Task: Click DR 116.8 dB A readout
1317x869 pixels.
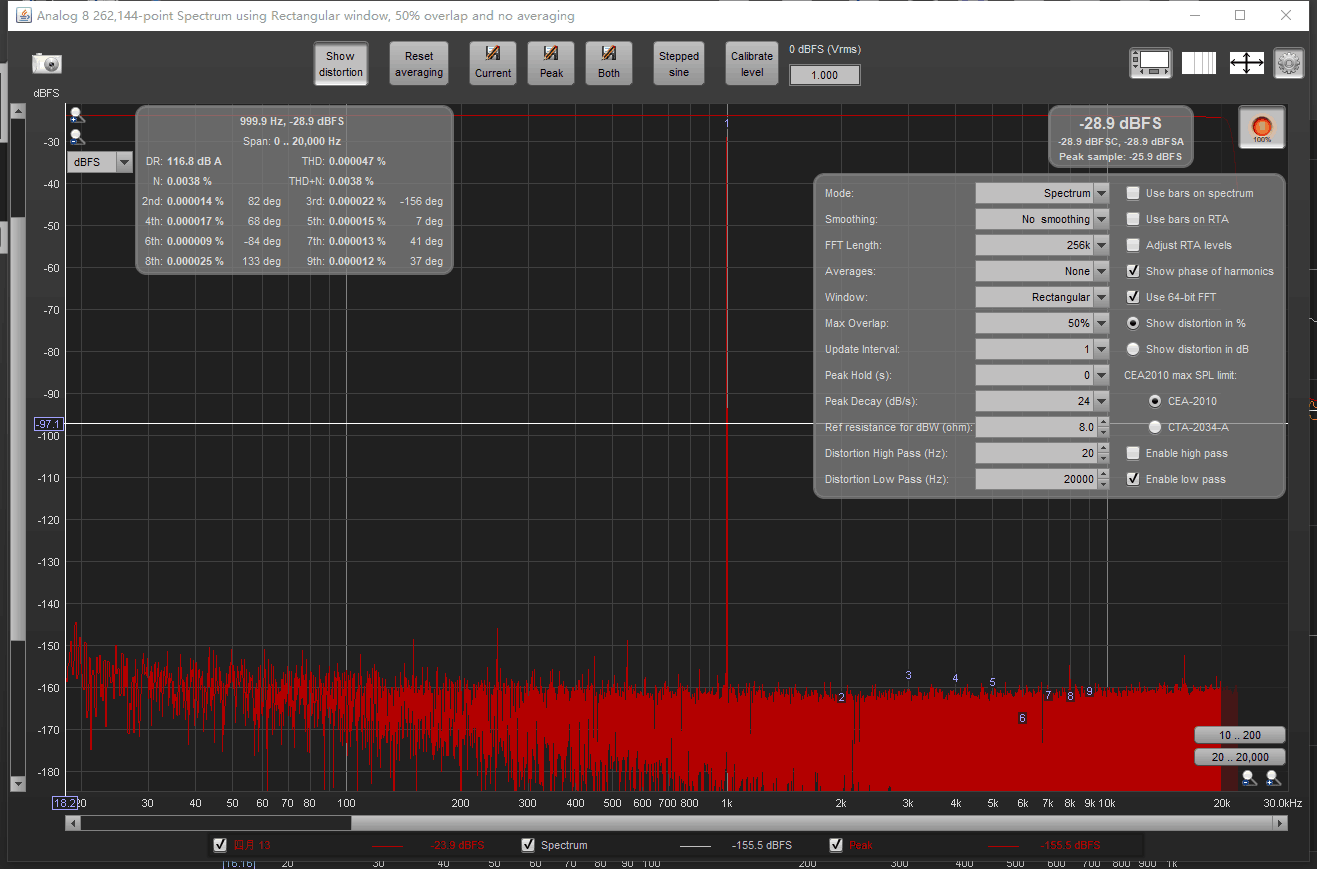Action: [x=184, y=161]
